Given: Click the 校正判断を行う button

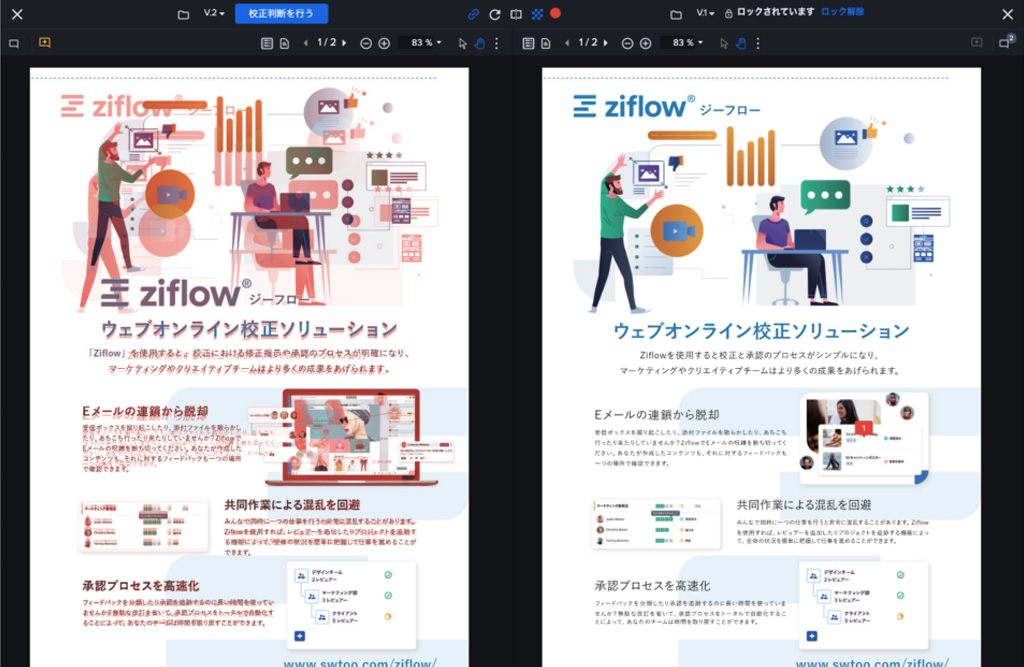Looking at the screenshot, I should click(281, 14).
